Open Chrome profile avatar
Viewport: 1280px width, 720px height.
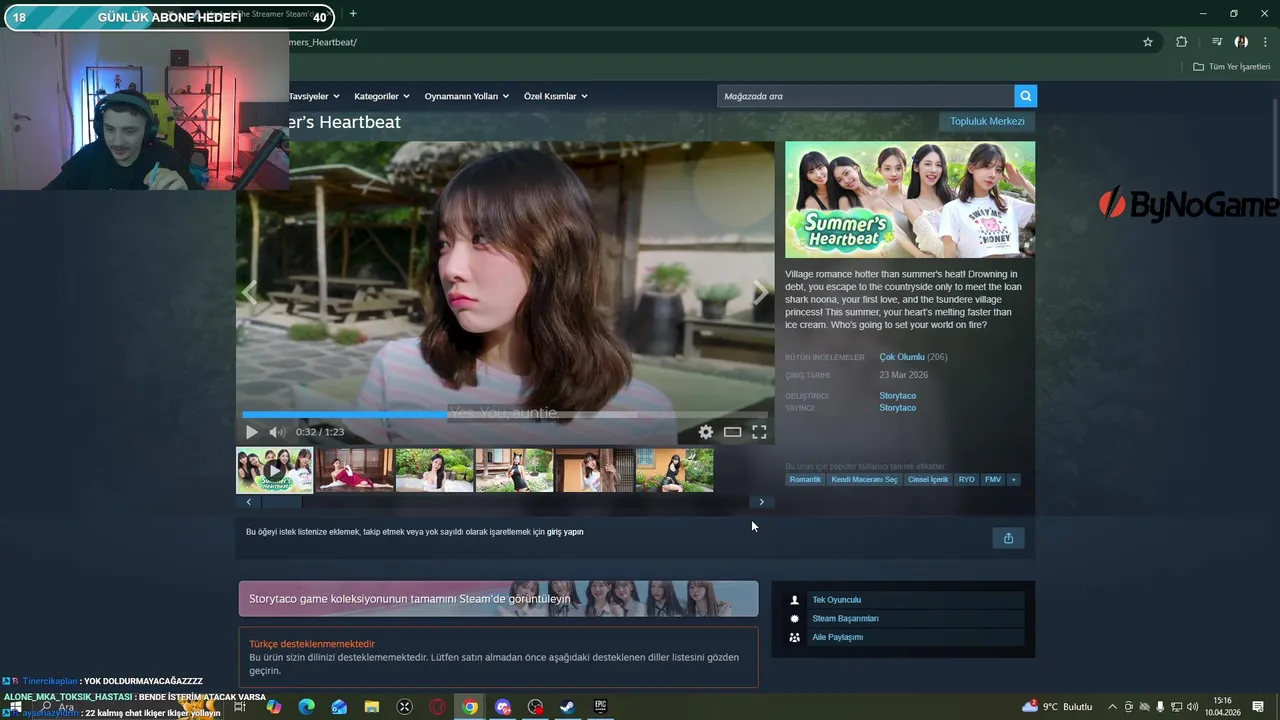1241,42
